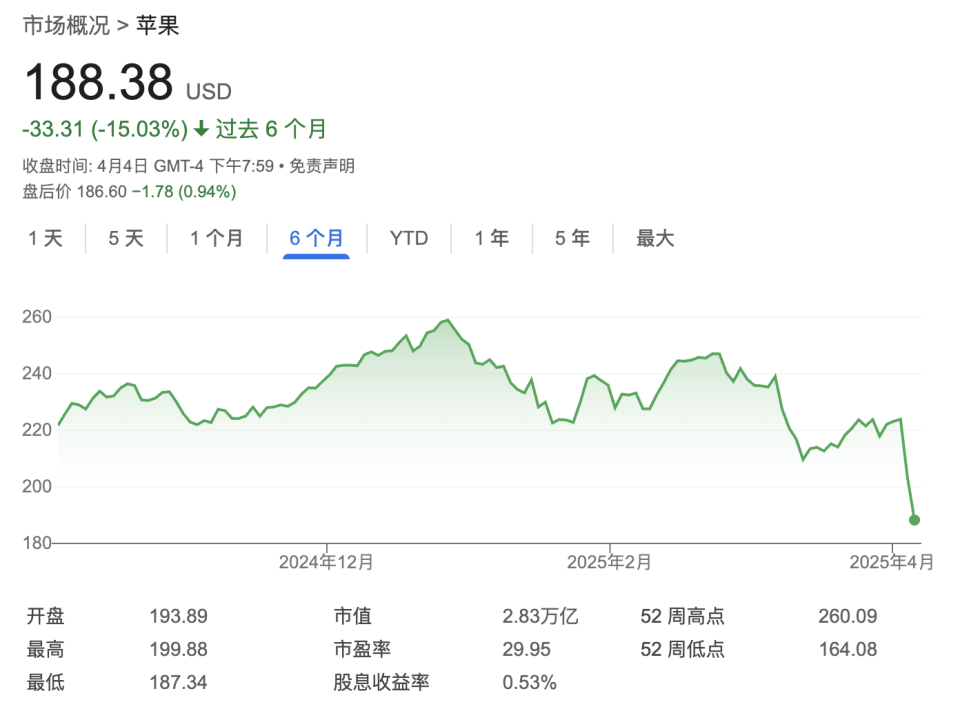Click the 股息收益率 label
This screenshot has height=720, width=960.
pyautogui.click(x=381, y=682)
